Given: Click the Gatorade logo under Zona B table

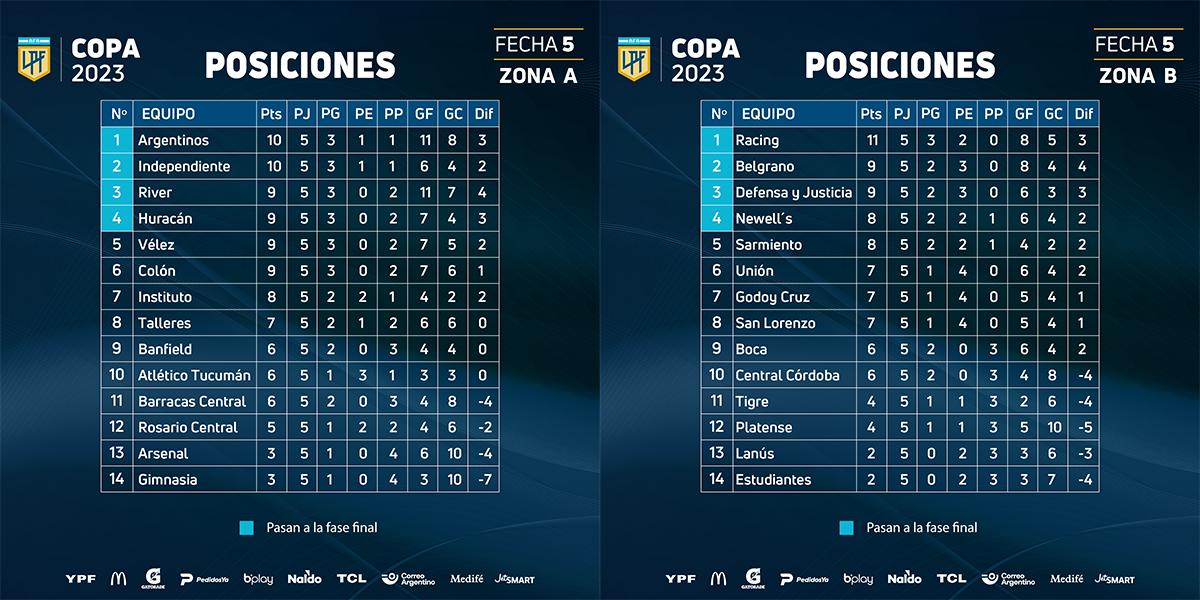Looking at the screenshot, I should tap(752, 578).
